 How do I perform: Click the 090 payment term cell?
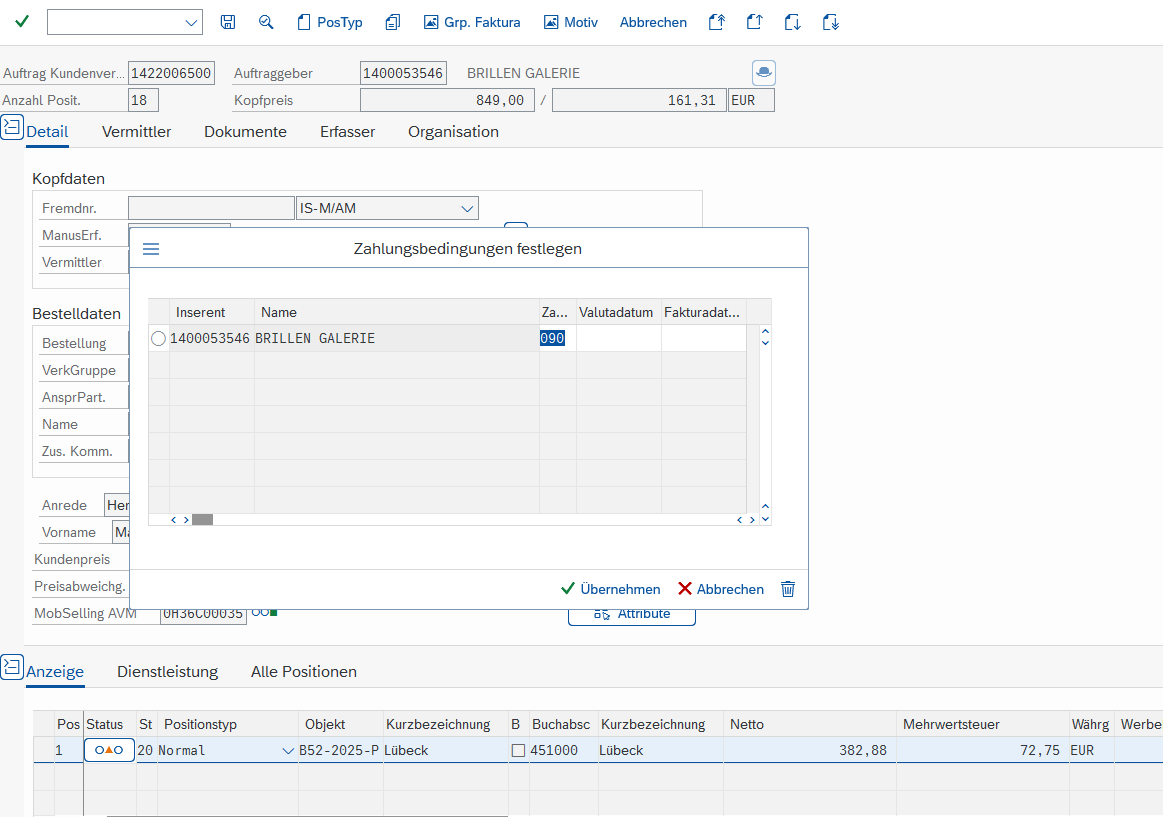tap(557, 338)
